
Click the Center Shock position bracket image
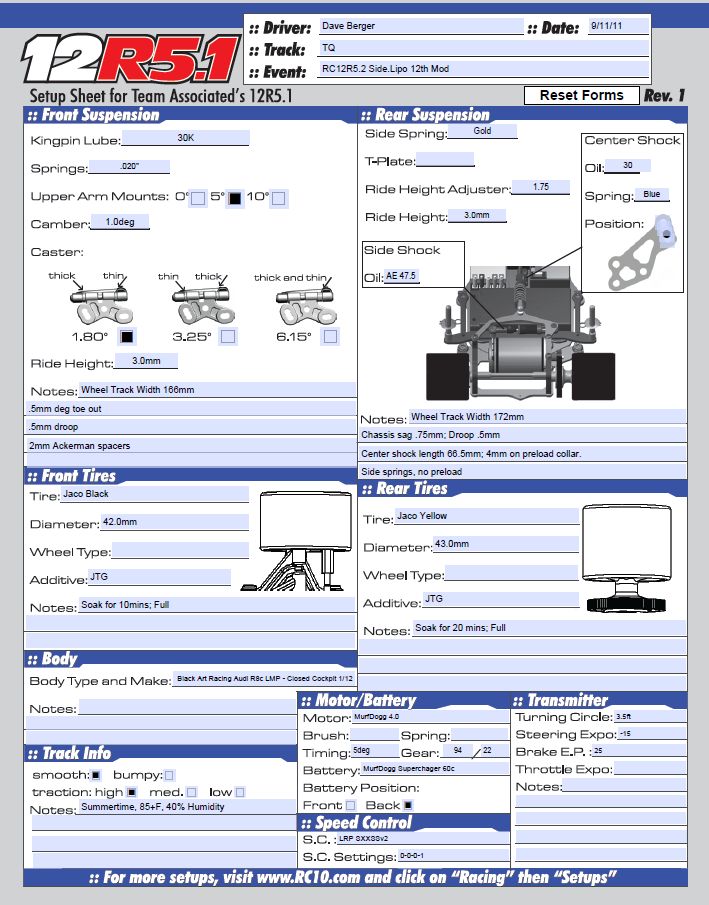pyautogui.click(x=642, y=252)
